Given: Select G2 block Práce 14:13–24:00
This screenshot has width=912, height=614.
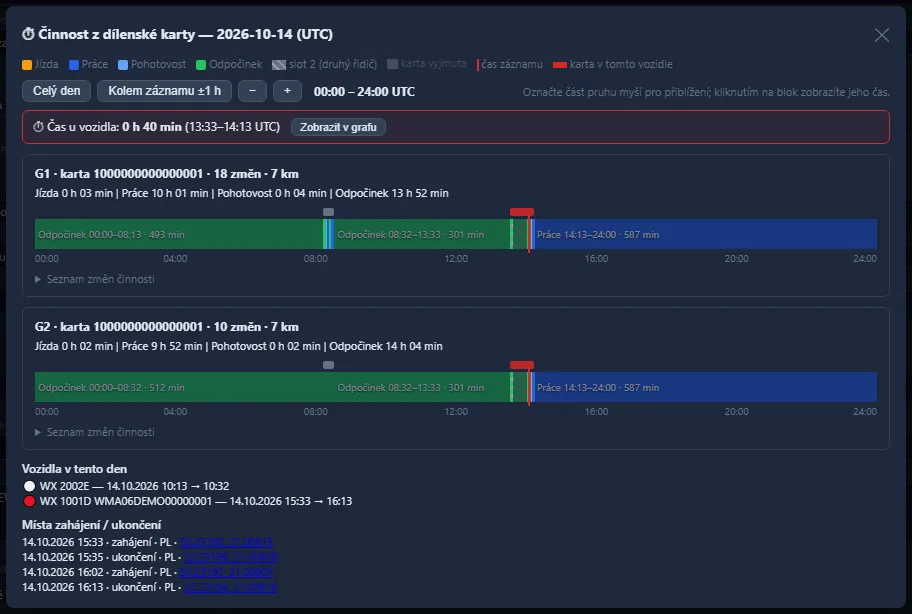Looking at the screenshot, I should point(706,387).
